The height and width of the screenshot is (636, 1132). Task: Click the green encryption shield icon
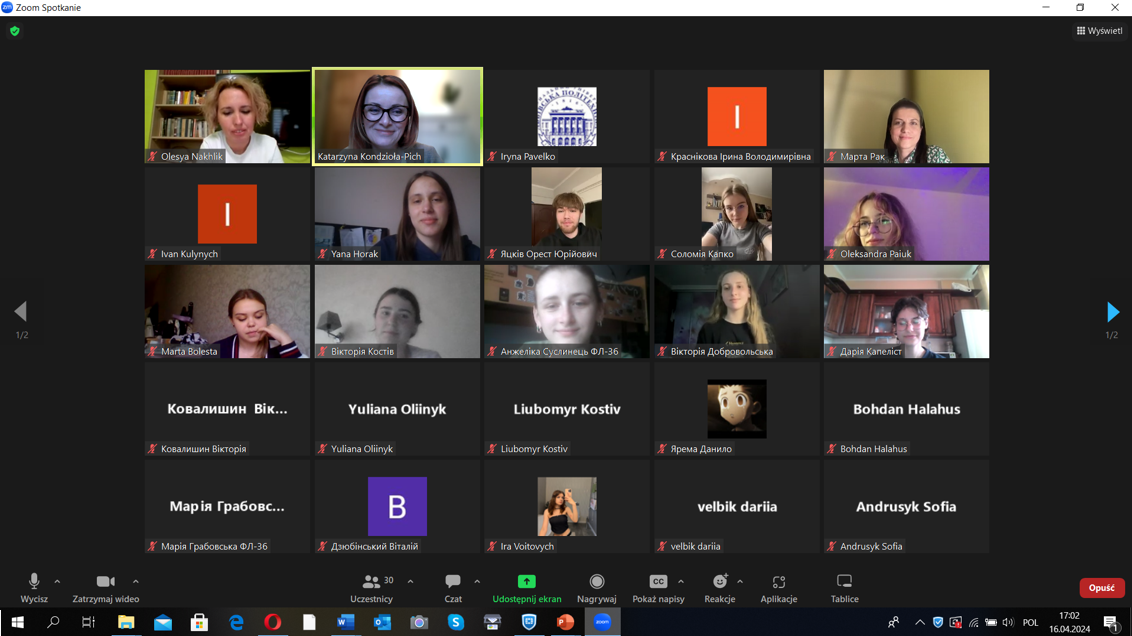click(14, 31)
